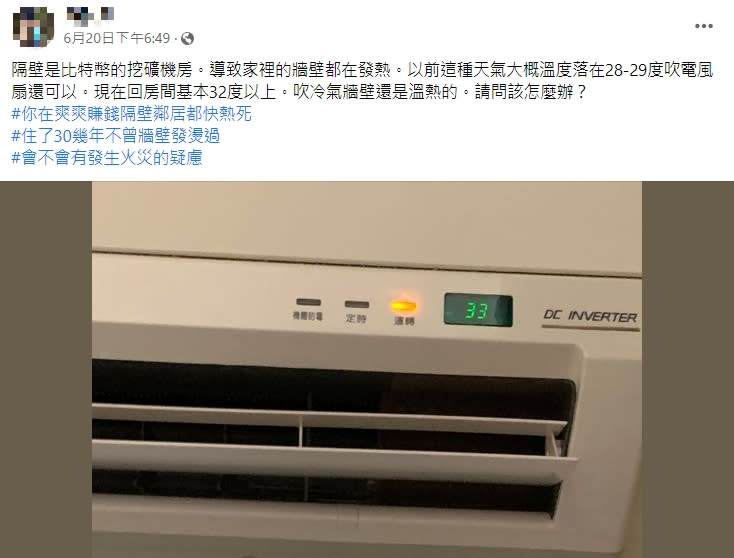Click the globe public-audience icon
The width and height of the screenshot is (734, 558).
[x=187, y=38]
